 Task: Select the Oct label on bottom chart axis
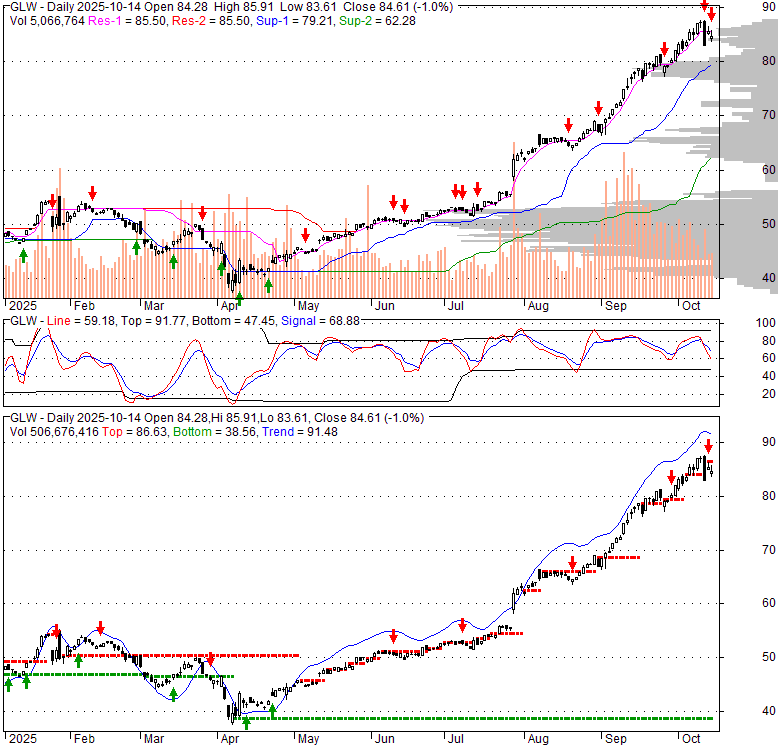point(689,738)
